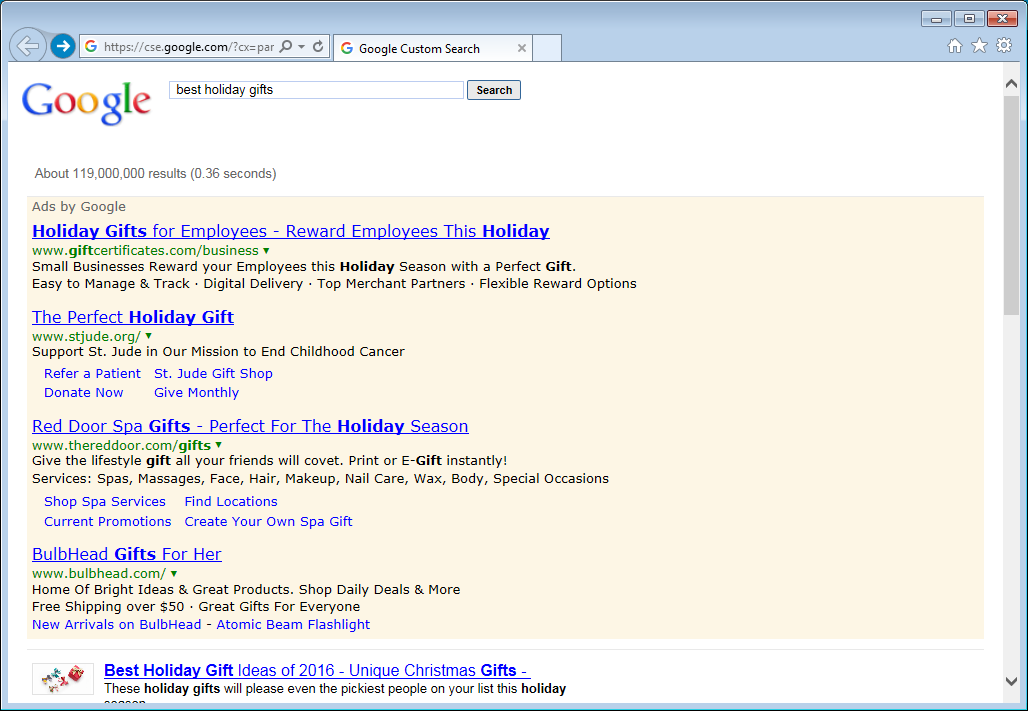Viewport: 1028px width, 711px height.
Task: Open 'Holiday Gifts for Employees' ad link
Action: [290, 231]
